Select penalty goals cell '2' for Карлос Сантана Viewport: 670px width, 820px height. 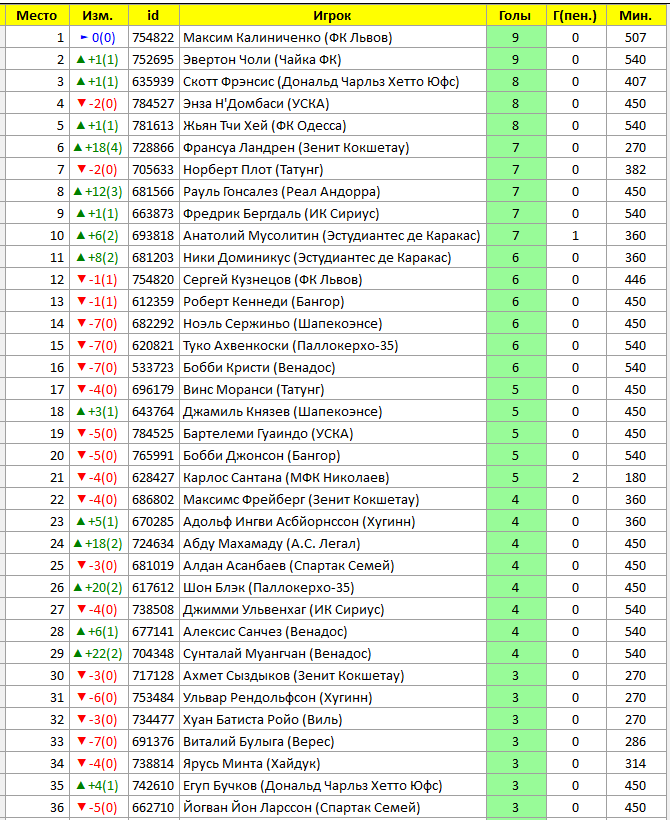[576, 477]
